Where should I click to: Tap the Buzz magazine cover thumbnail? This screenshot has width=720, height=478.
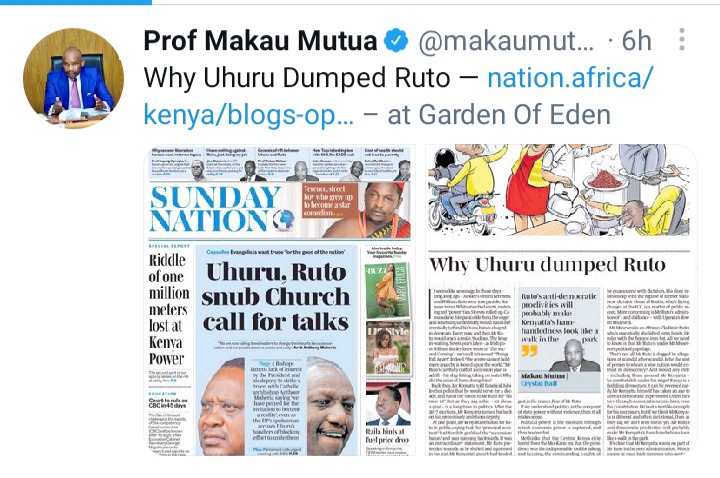pos(388,291)
